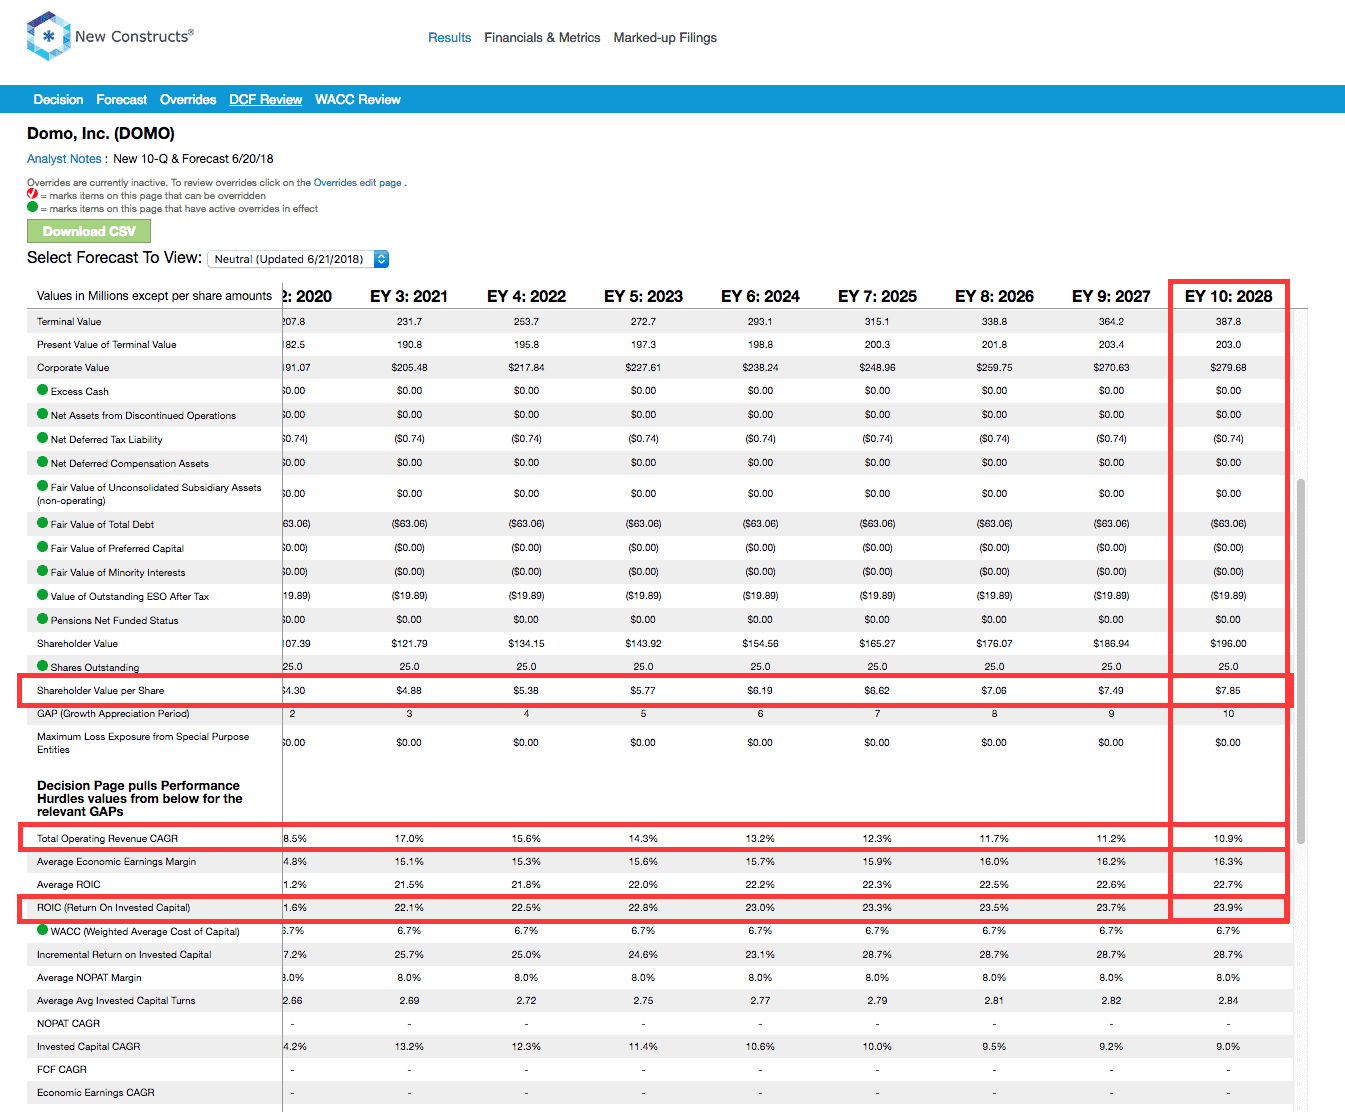
Task: Click the $7.85 value under EY 10: 2028
Action: point(1228,691)
